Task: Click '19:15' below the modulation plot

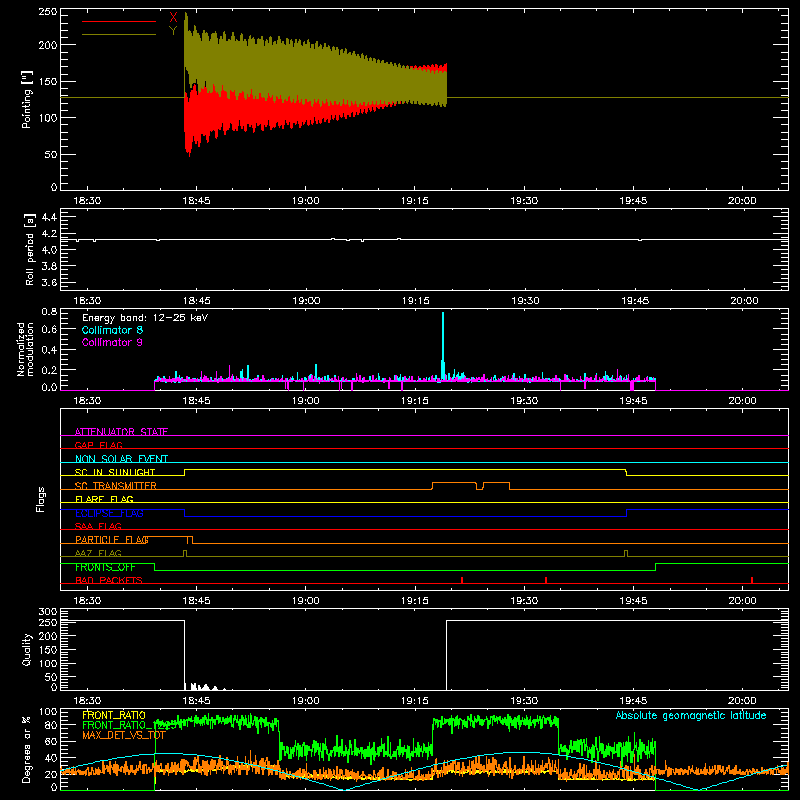Action: tap(415, 401)
